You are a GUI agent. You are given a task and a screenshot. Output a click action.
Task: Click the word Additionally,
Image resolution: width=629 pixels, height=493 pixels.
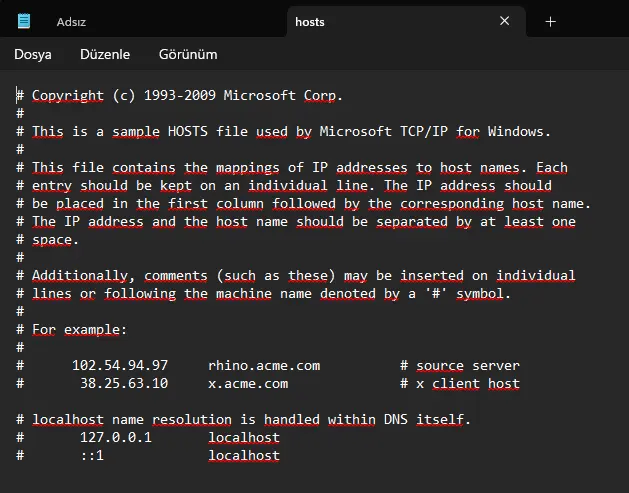click(83, 276)
